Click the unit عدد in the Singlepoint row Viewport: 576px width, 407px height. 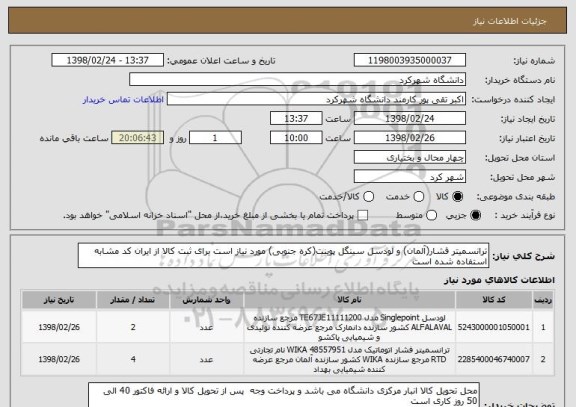206,327
